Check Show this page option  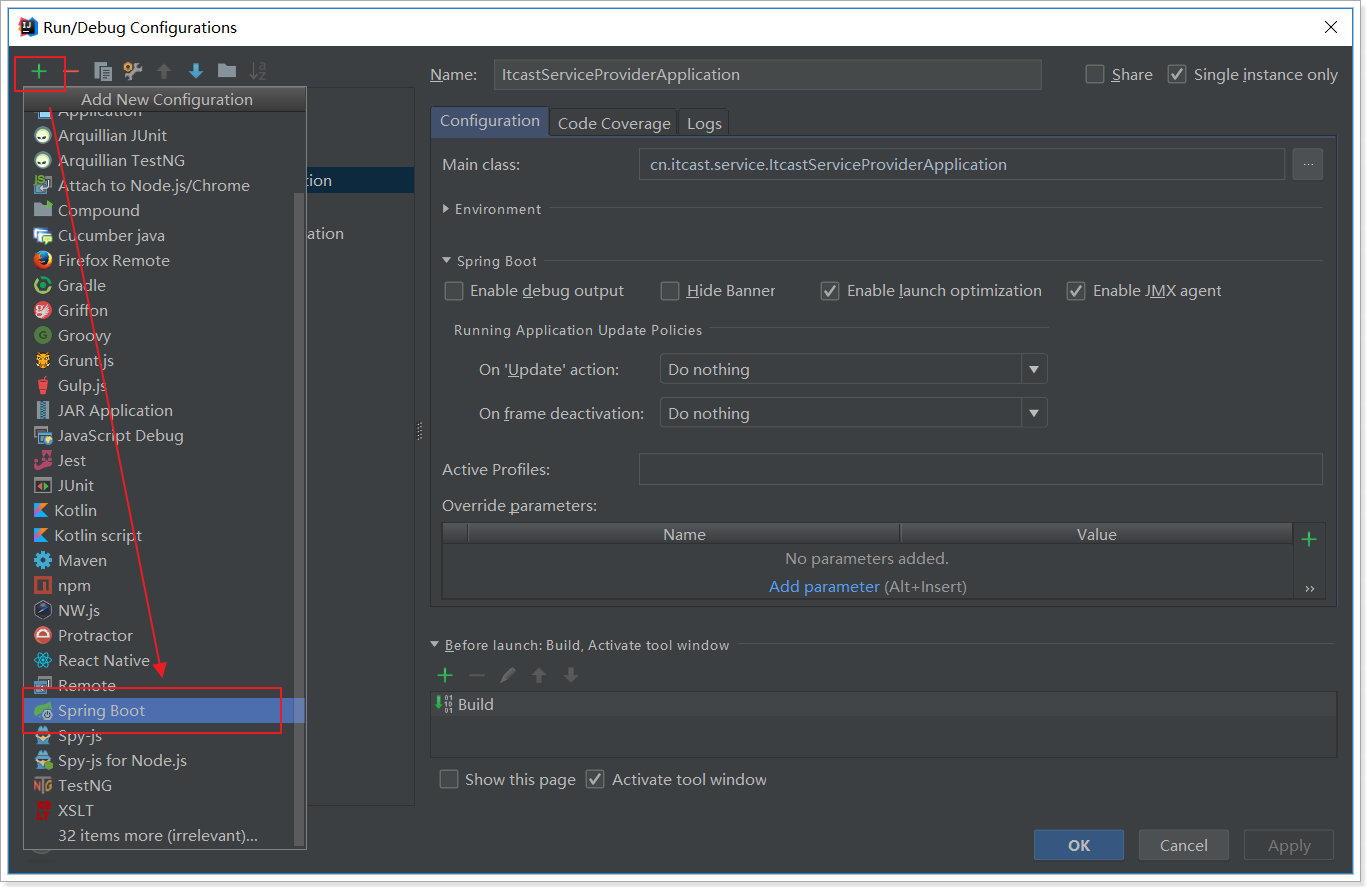point(449,779)
